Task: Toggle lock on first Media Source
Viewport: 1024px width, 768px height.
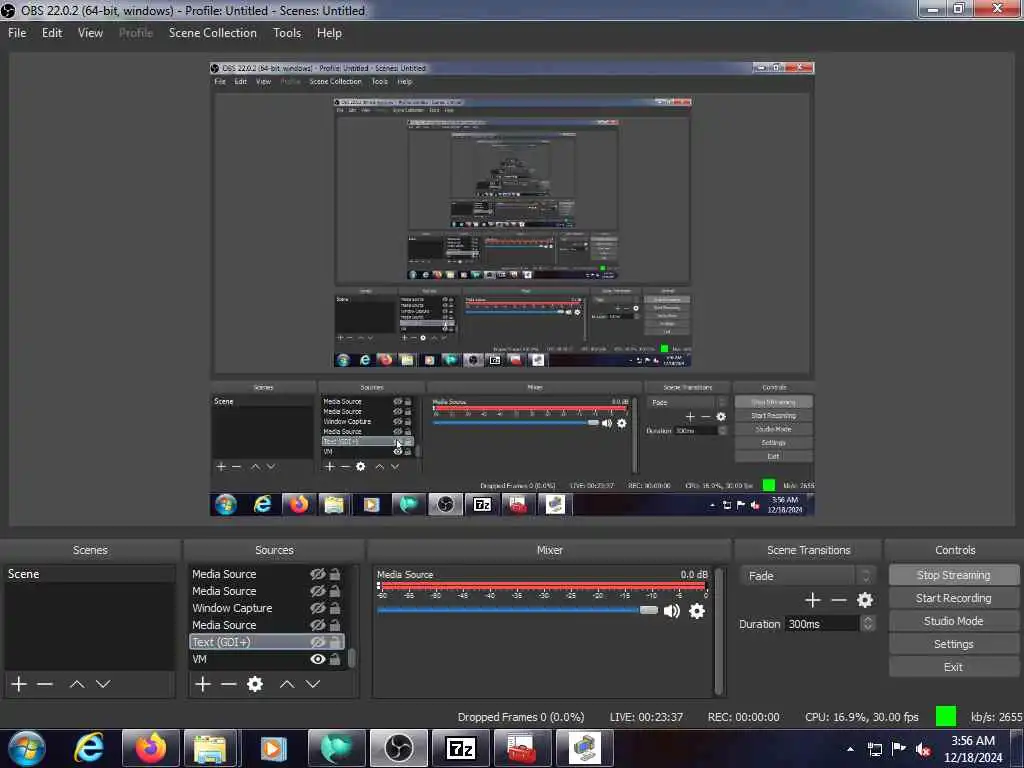Action: click(335, 574)
